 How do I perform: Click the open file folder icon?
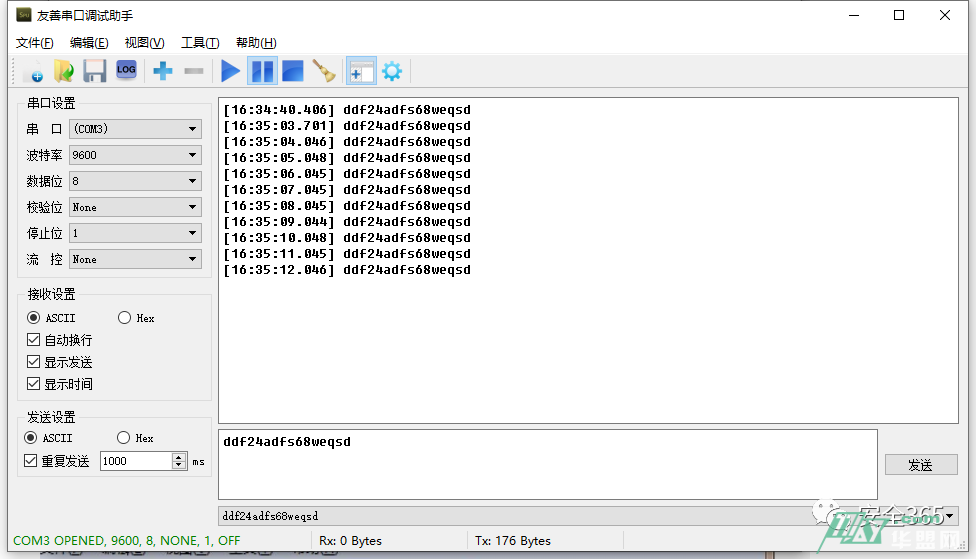[x=63, y=71]
